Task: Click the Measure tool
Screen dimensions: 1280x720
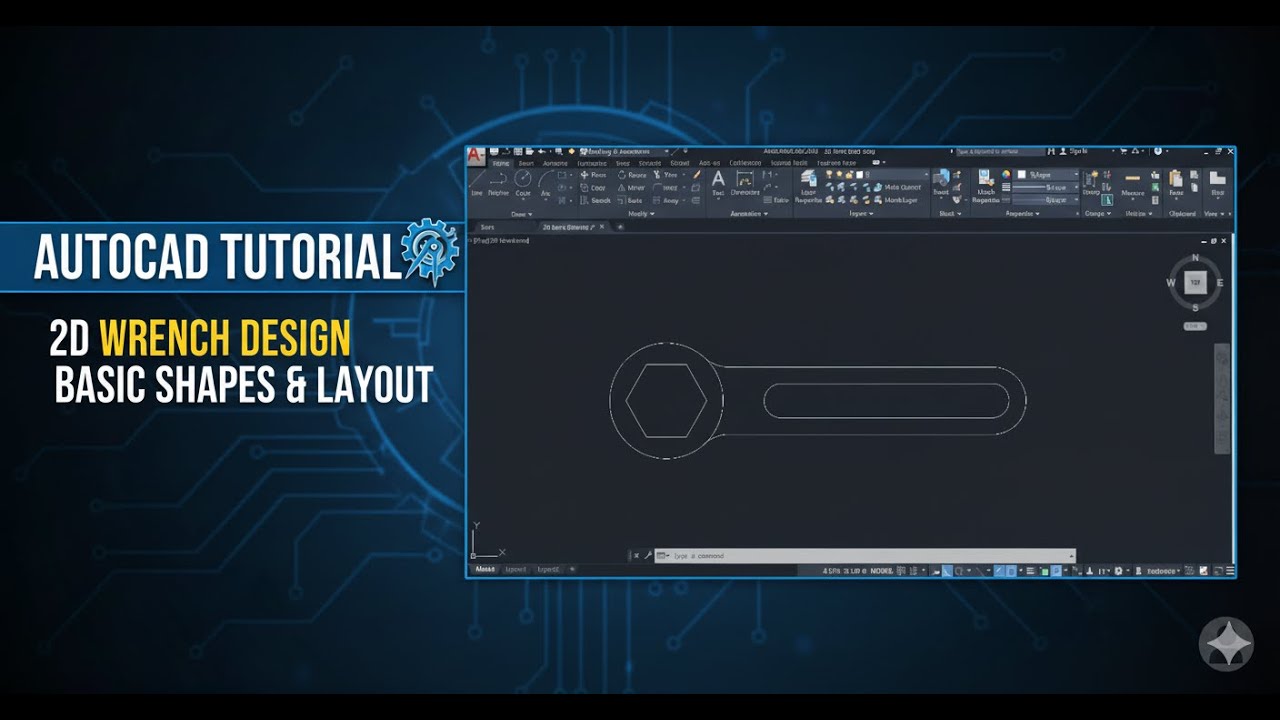Action: pyautogui.click(x=1133, y=182)
